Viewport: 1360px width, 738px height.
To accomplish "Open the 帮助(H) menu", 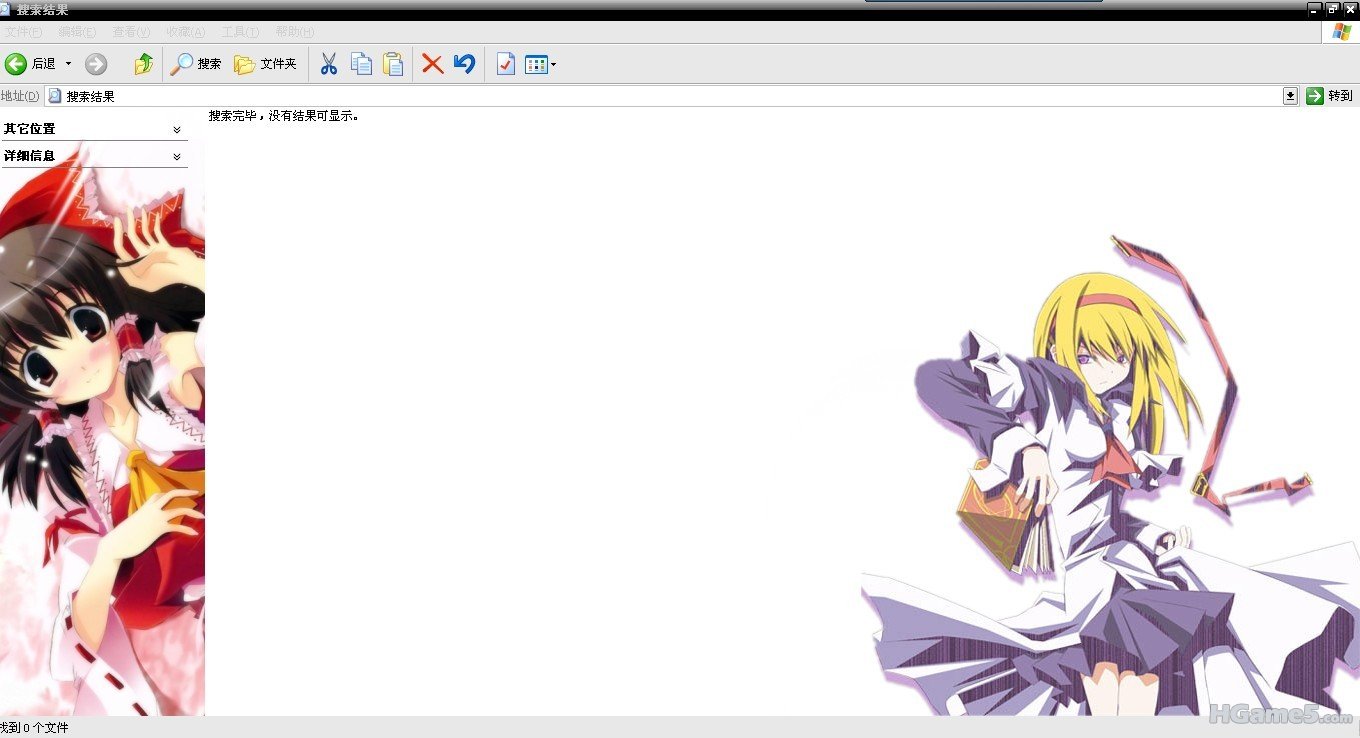I will tap(294, 32).
